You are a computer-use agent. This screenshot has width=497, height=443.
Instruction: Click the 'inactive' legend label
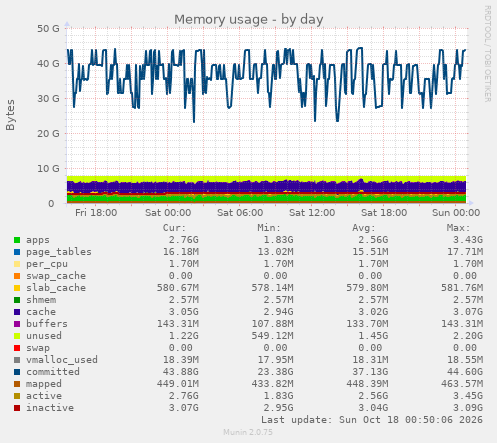click(x=50, y=408)
